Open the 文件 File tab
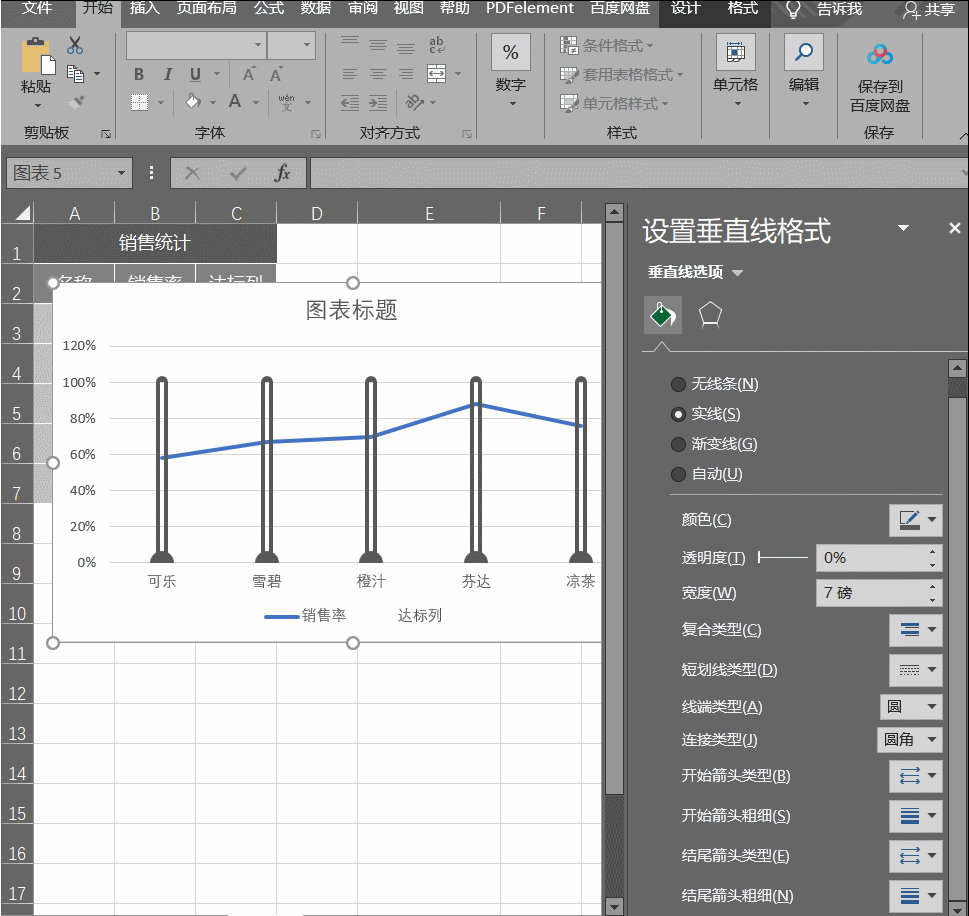Viewport: 969px width, 916px height. [37, 9]
